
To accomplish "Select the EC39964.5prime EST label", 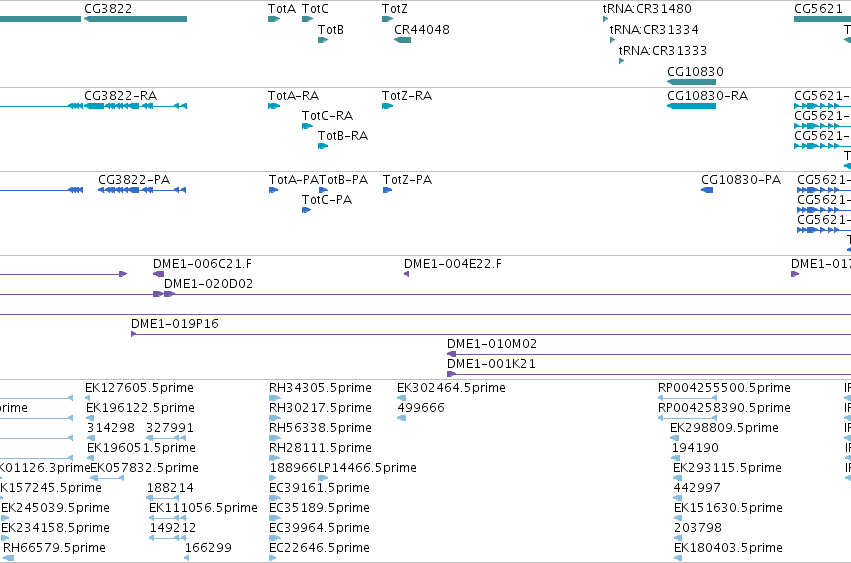I will 320,528.
